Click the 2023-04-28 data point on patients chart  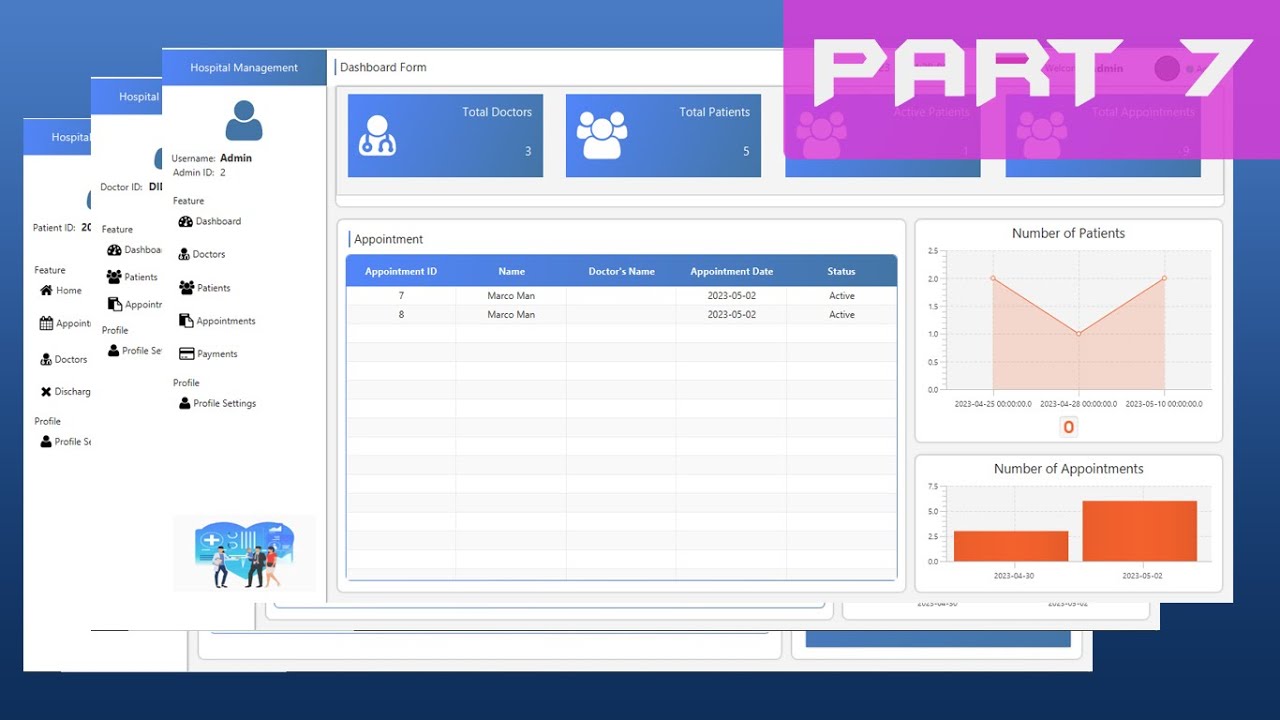pyautogui.click(x=1078, y=334)
